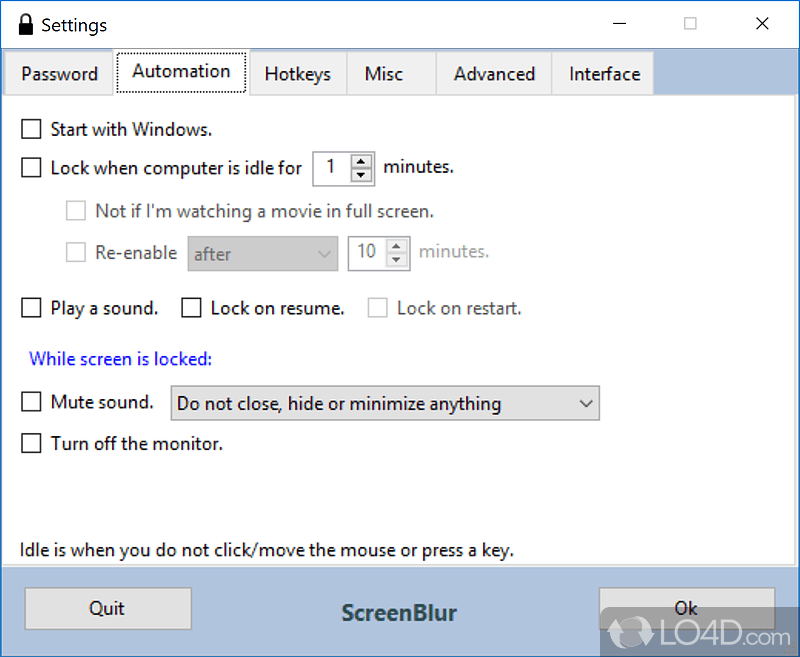The width and height of the screenshot is (800, 657).
Task: Enable Lock when computer is idle
Action: (31, 168)
